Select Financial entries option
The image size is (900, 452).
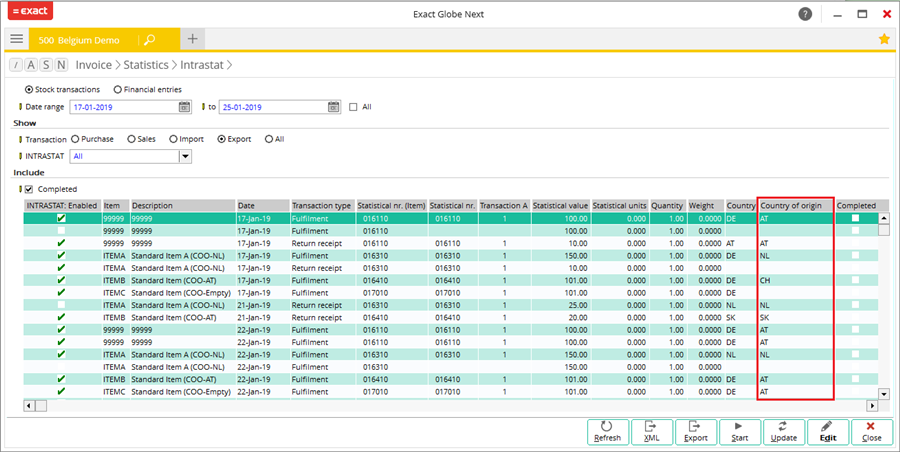click(118, 90)
